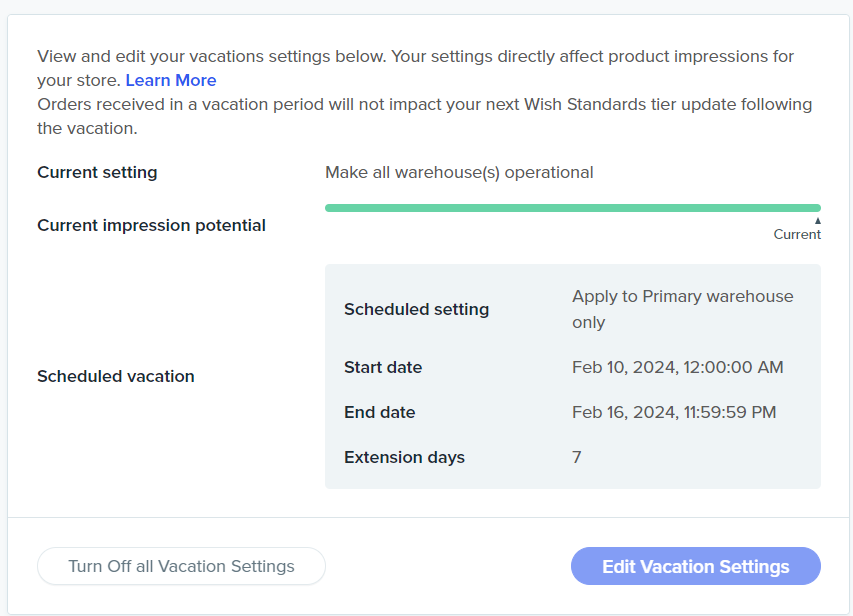
Task: Click the green impression potential bar
Action: point(572,208)
